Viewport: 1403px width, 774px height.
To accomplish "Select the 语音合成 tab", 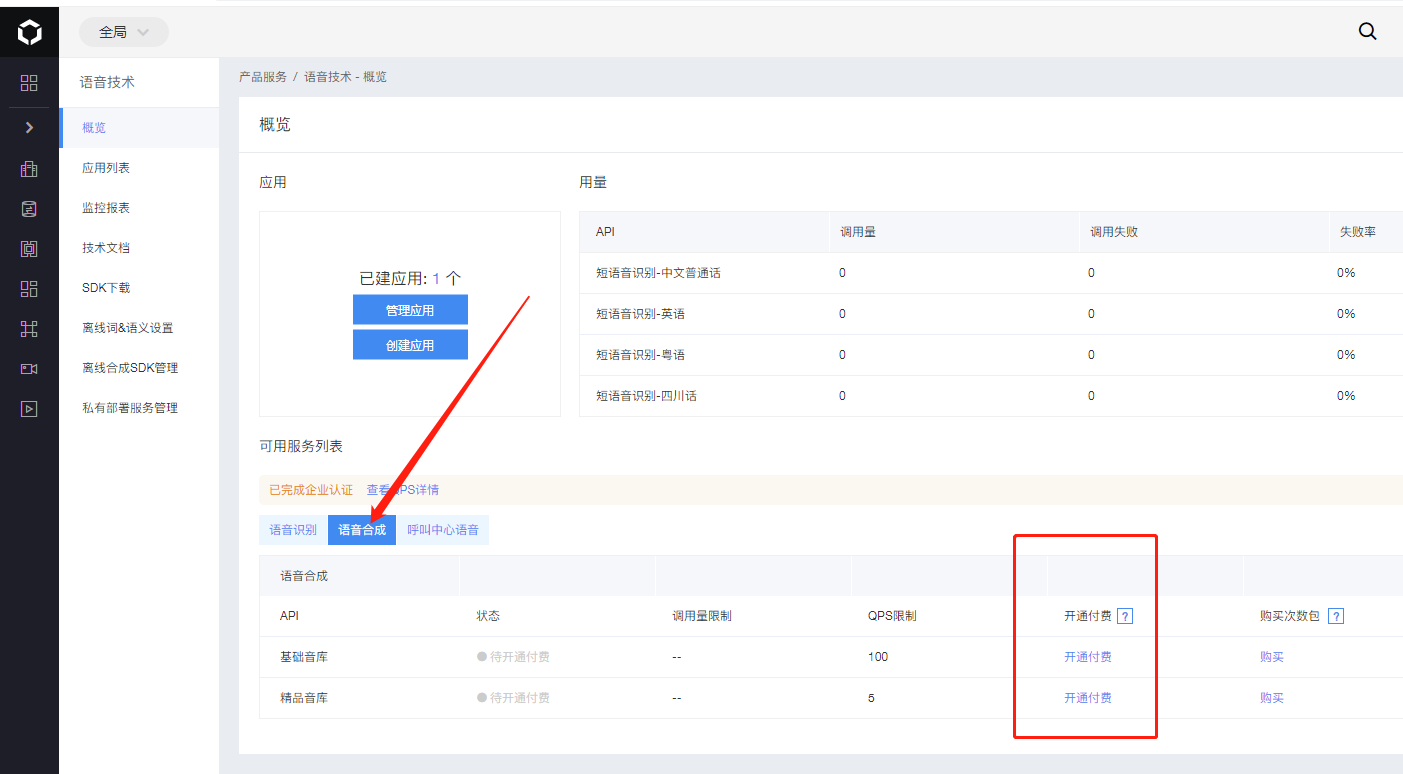I will [362, 530].
